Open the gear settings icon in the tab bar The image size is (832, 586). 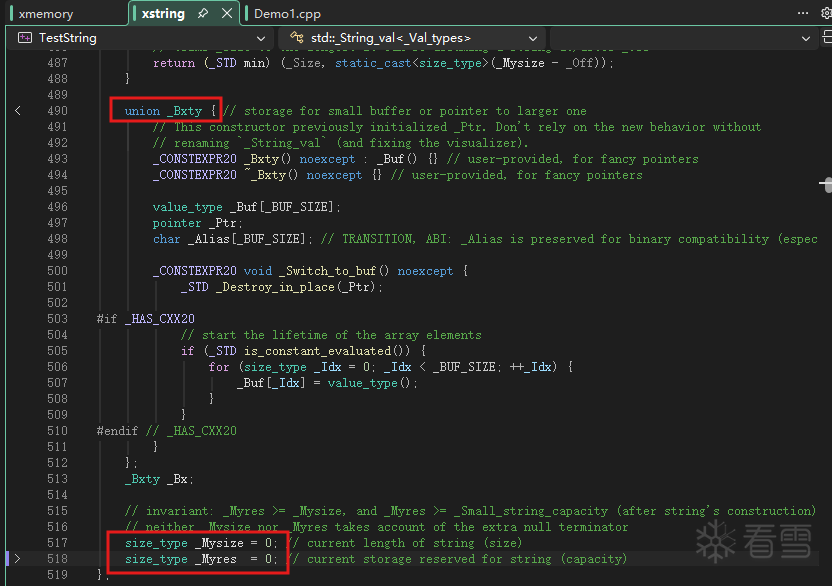(x=827, y=13)
